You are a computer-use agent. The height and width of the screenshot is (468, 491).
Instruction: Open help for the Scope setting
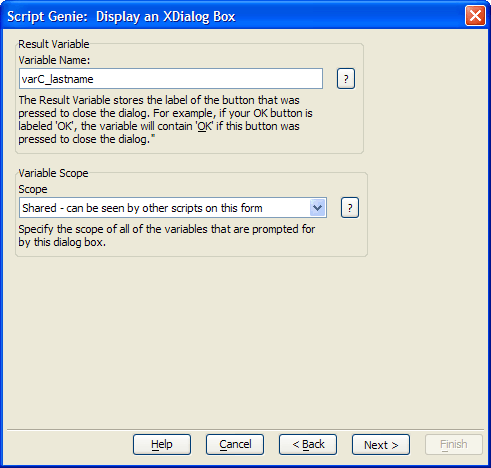pos(350,208)
